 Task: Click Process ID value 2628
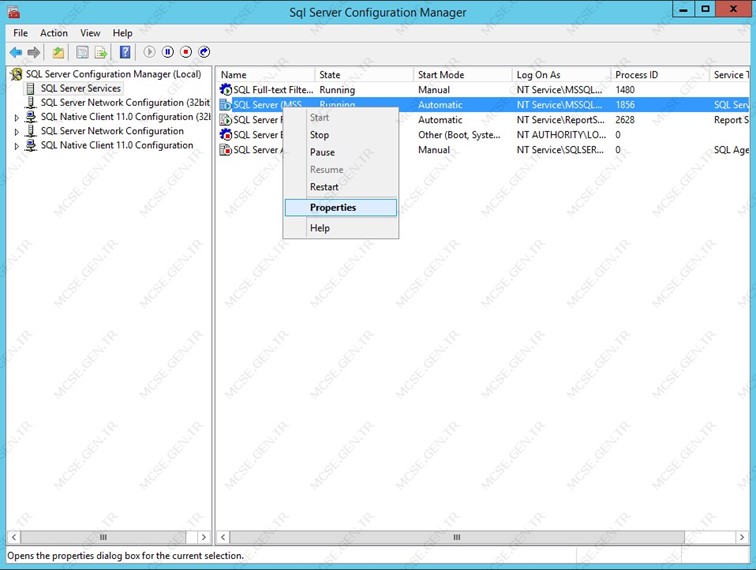pos(625,120)
